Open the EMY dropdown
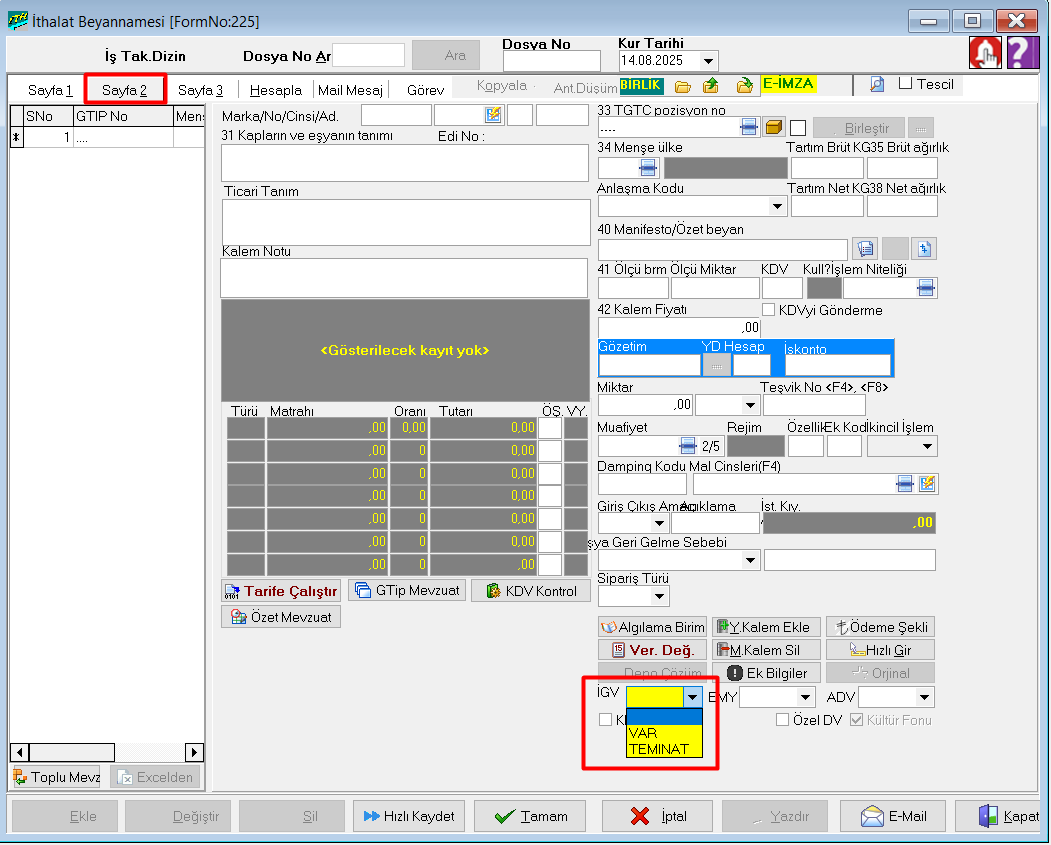 click(806, 698)
